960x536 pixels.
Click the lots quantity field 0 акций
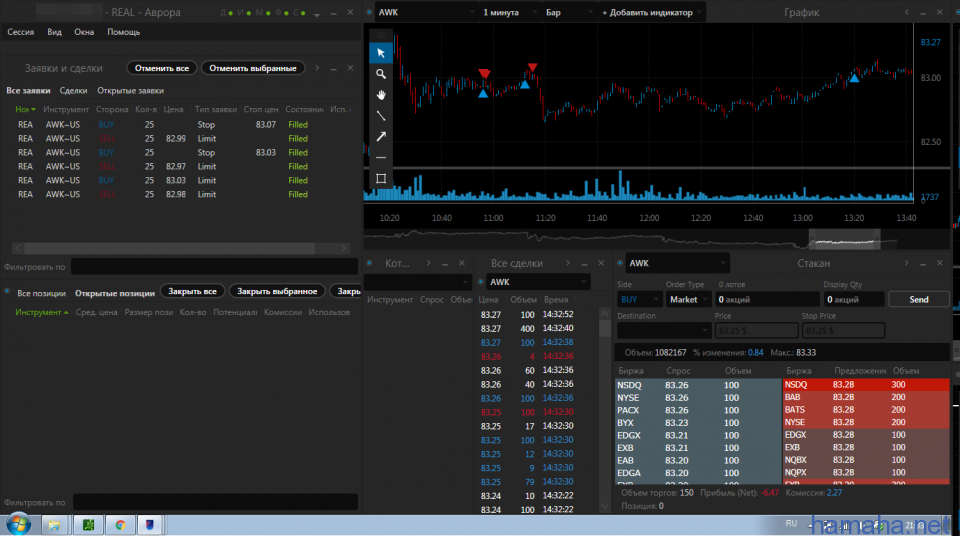pos(767,300)
